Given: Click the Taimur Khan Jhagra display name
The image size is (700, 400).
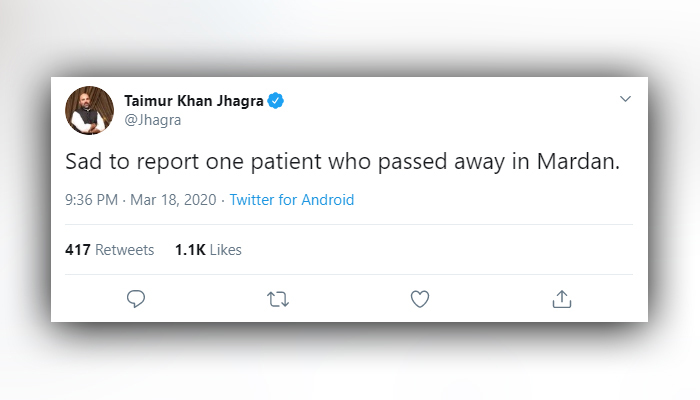Looking at the screenshot, I should [x=191, y=100].
